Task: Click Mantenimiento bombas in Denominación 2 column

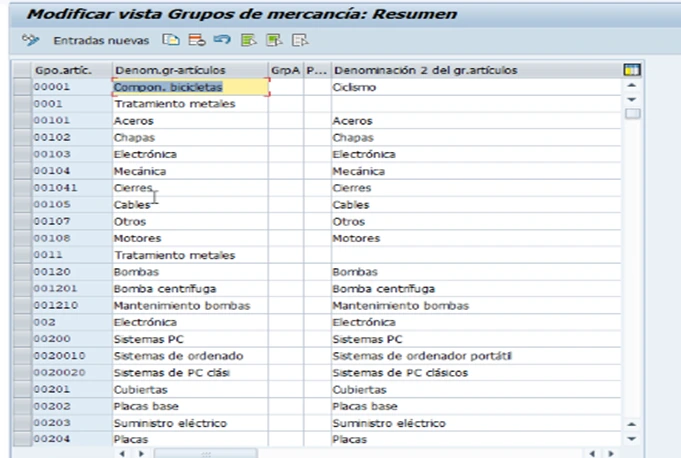Action: click(x=476, y=306)
